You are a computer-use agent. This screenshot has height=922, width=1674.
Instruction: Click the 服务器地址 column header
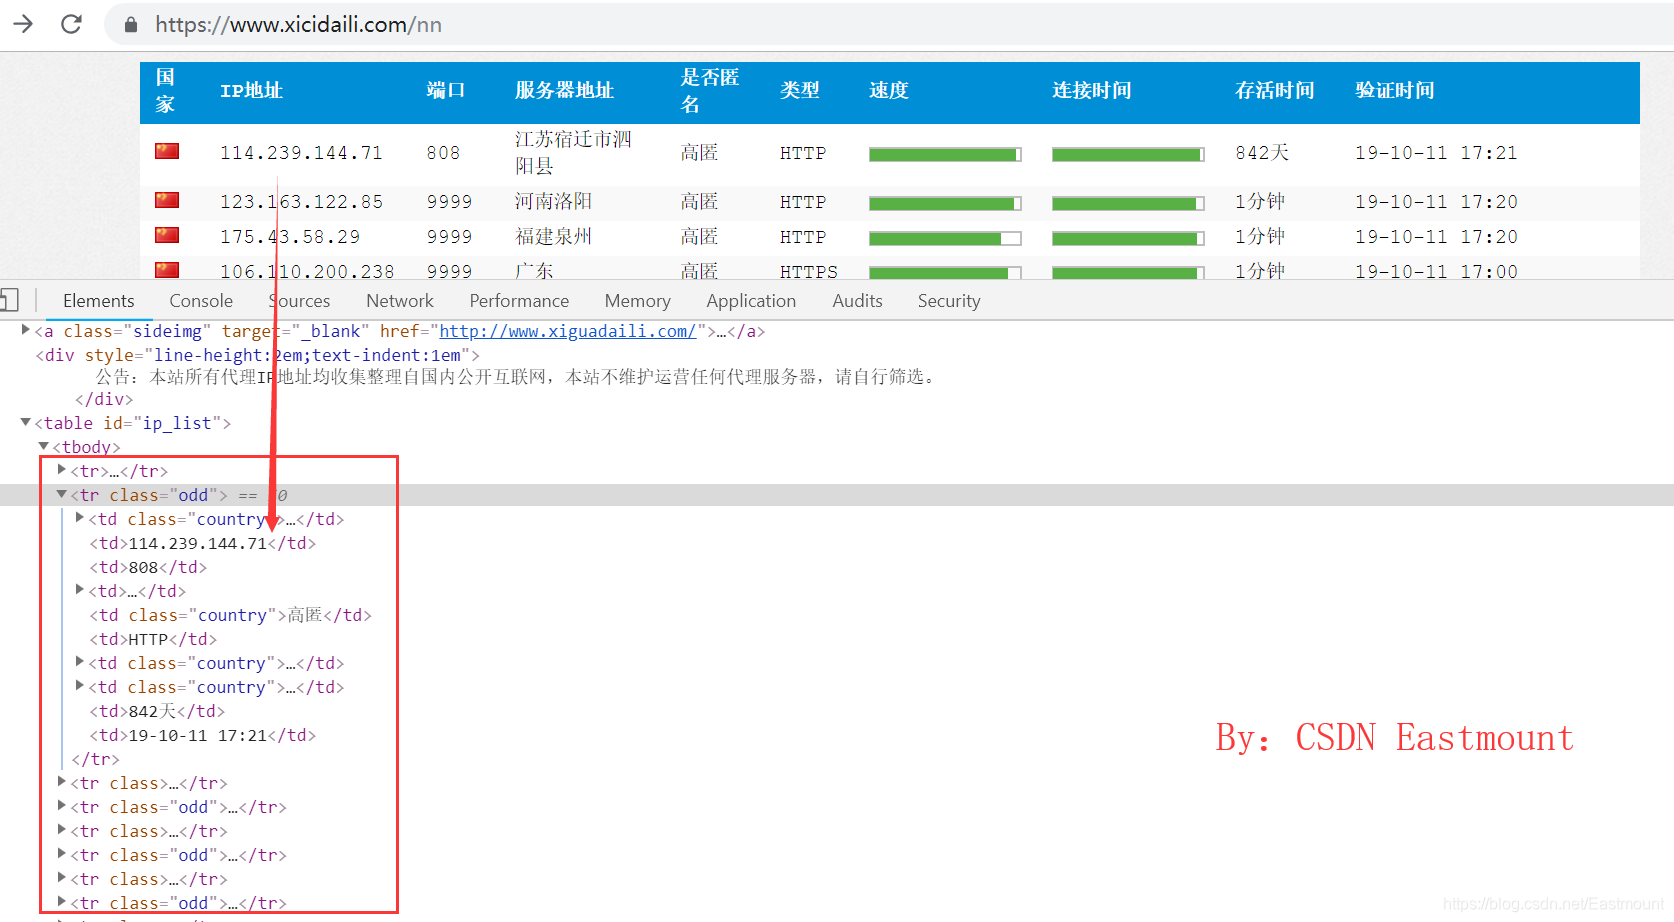coord(564,90)
